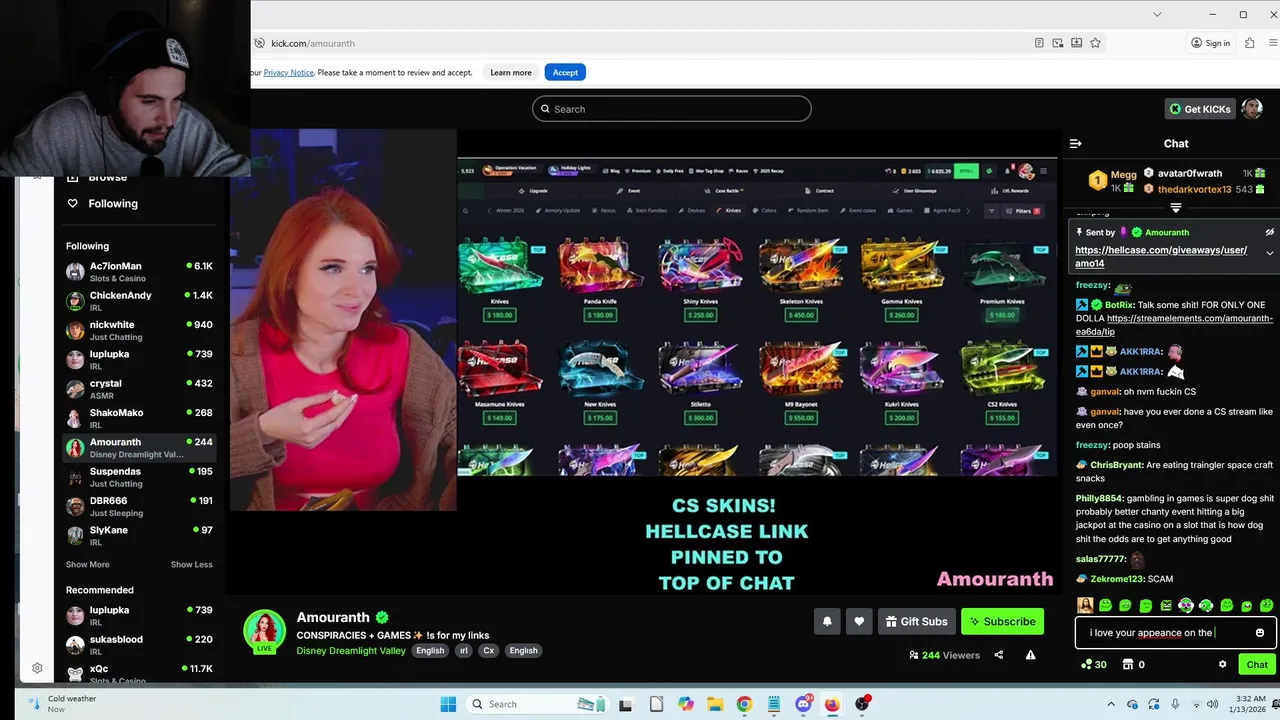Toggle notification bell for Amouranth
The width and height of the screenshot is (1280, 720).
coord(827,621)
